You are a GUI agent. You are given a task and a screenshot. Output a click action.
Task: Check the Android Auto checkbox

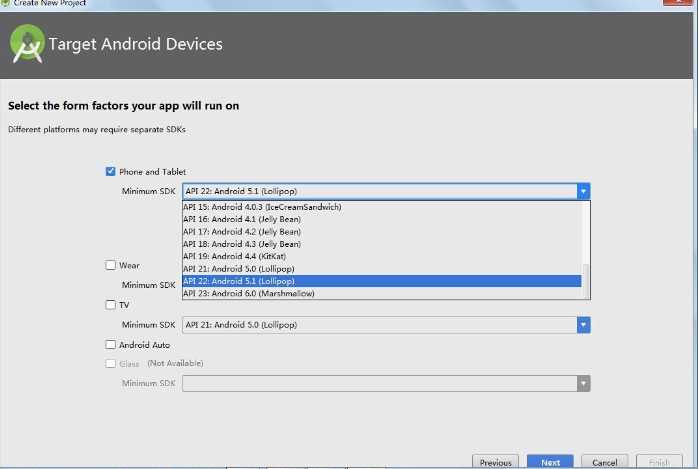(110, 344)
